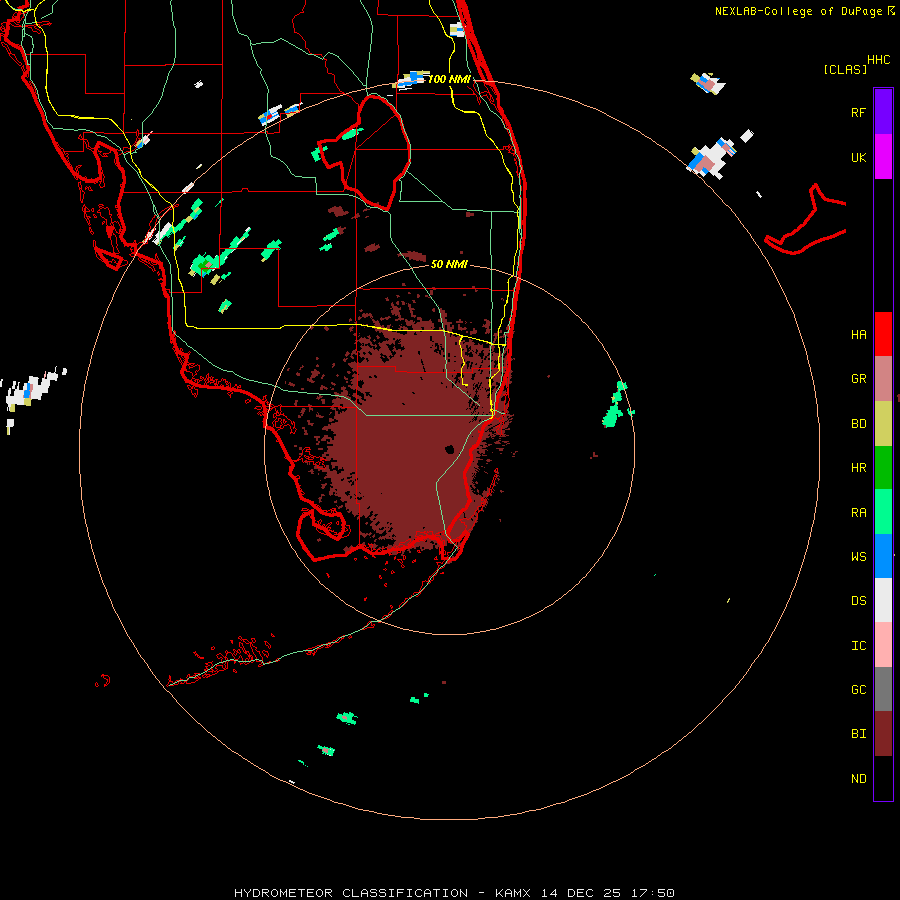Screen dimensions: 900x900
Task: Click the Lake Okeechobee outline
Action: pyautogui.click(x=364, y=152)
